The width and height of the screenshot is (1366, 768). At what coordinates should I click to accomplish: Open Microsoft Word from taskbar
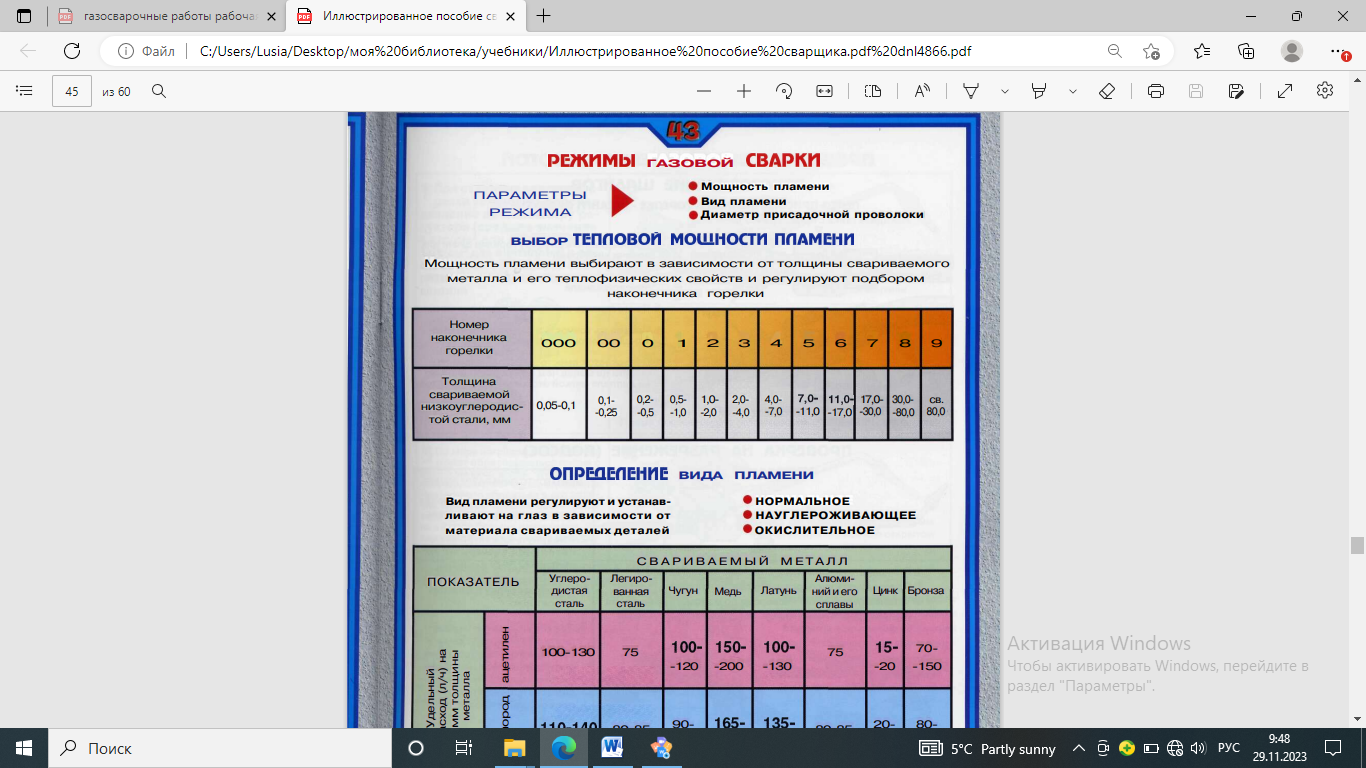612,748
